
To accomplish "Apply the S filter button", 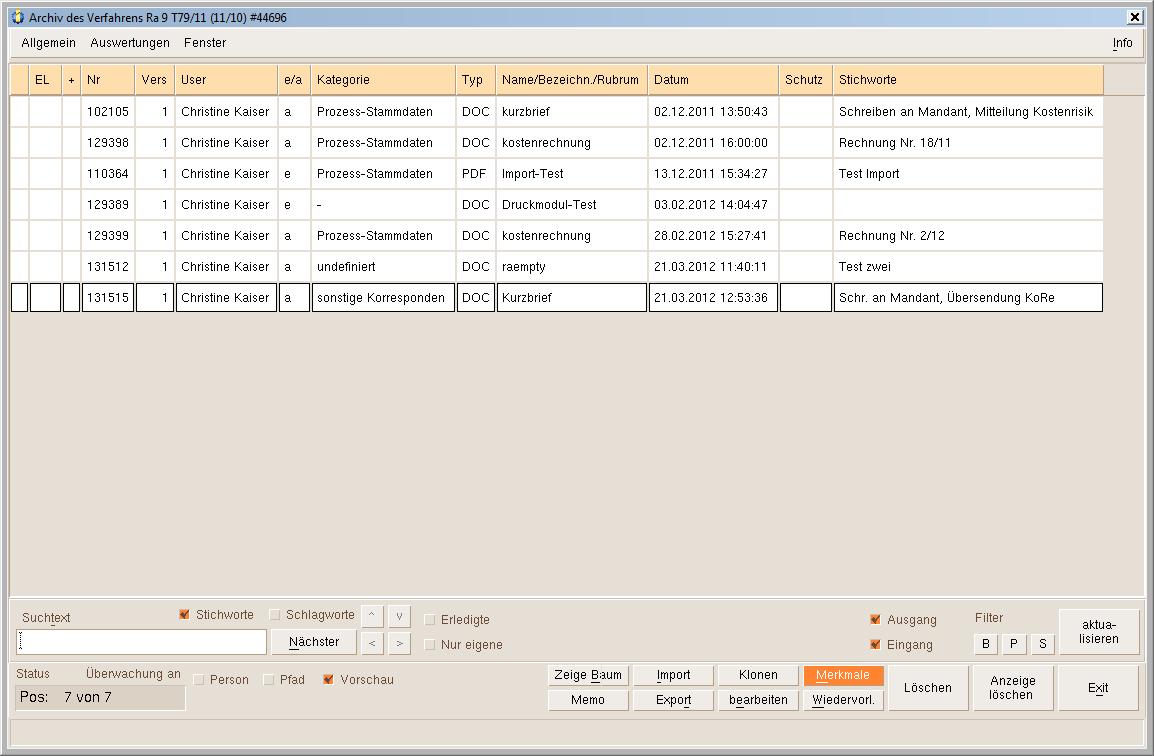I will click(x=1042, y=644).
